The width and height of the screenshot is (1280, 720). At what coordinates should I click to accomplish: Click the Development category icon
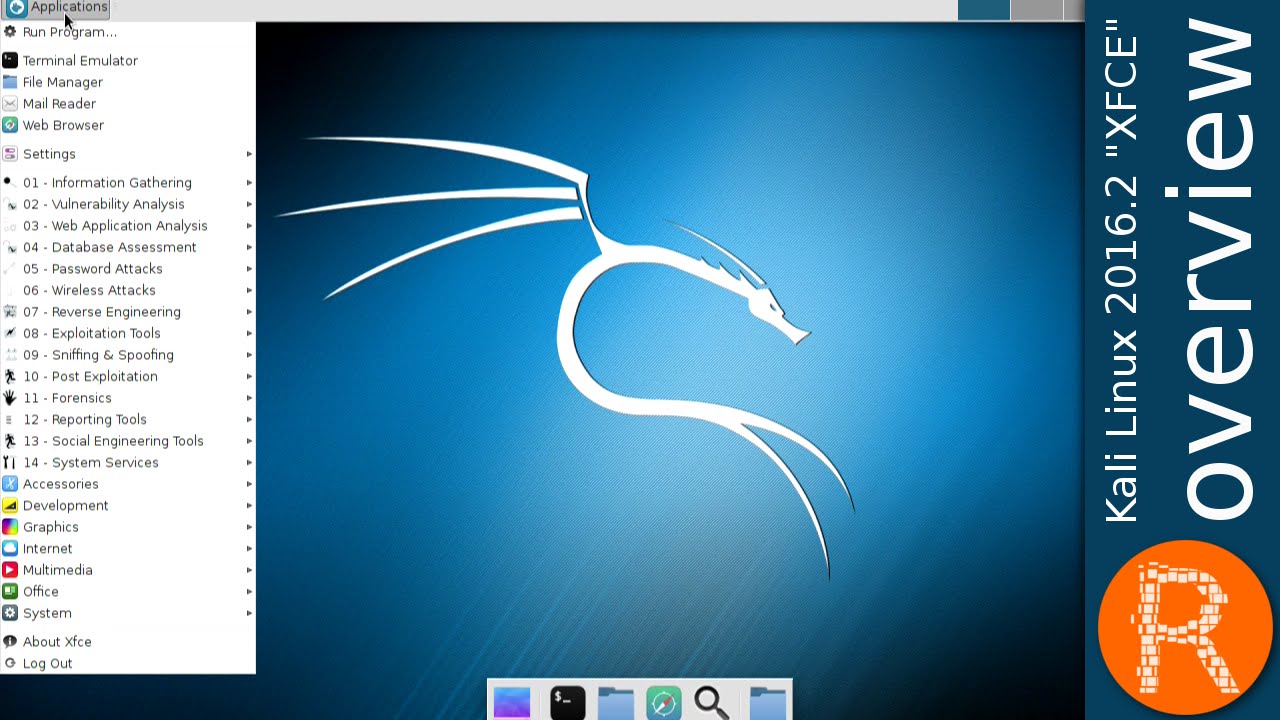tap(10, 505)
